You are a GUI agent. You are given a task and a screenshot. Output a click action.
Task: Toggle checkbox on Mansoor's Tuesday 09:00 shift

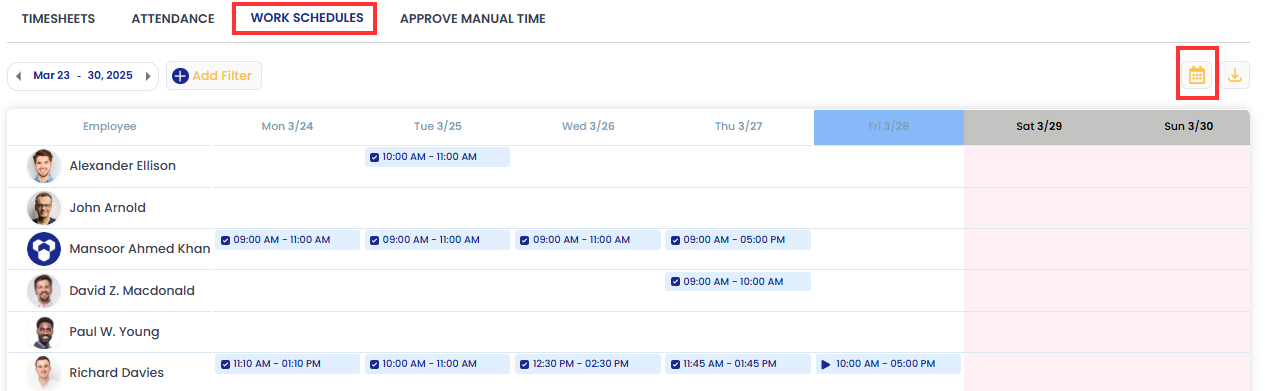tap(375, 240)
